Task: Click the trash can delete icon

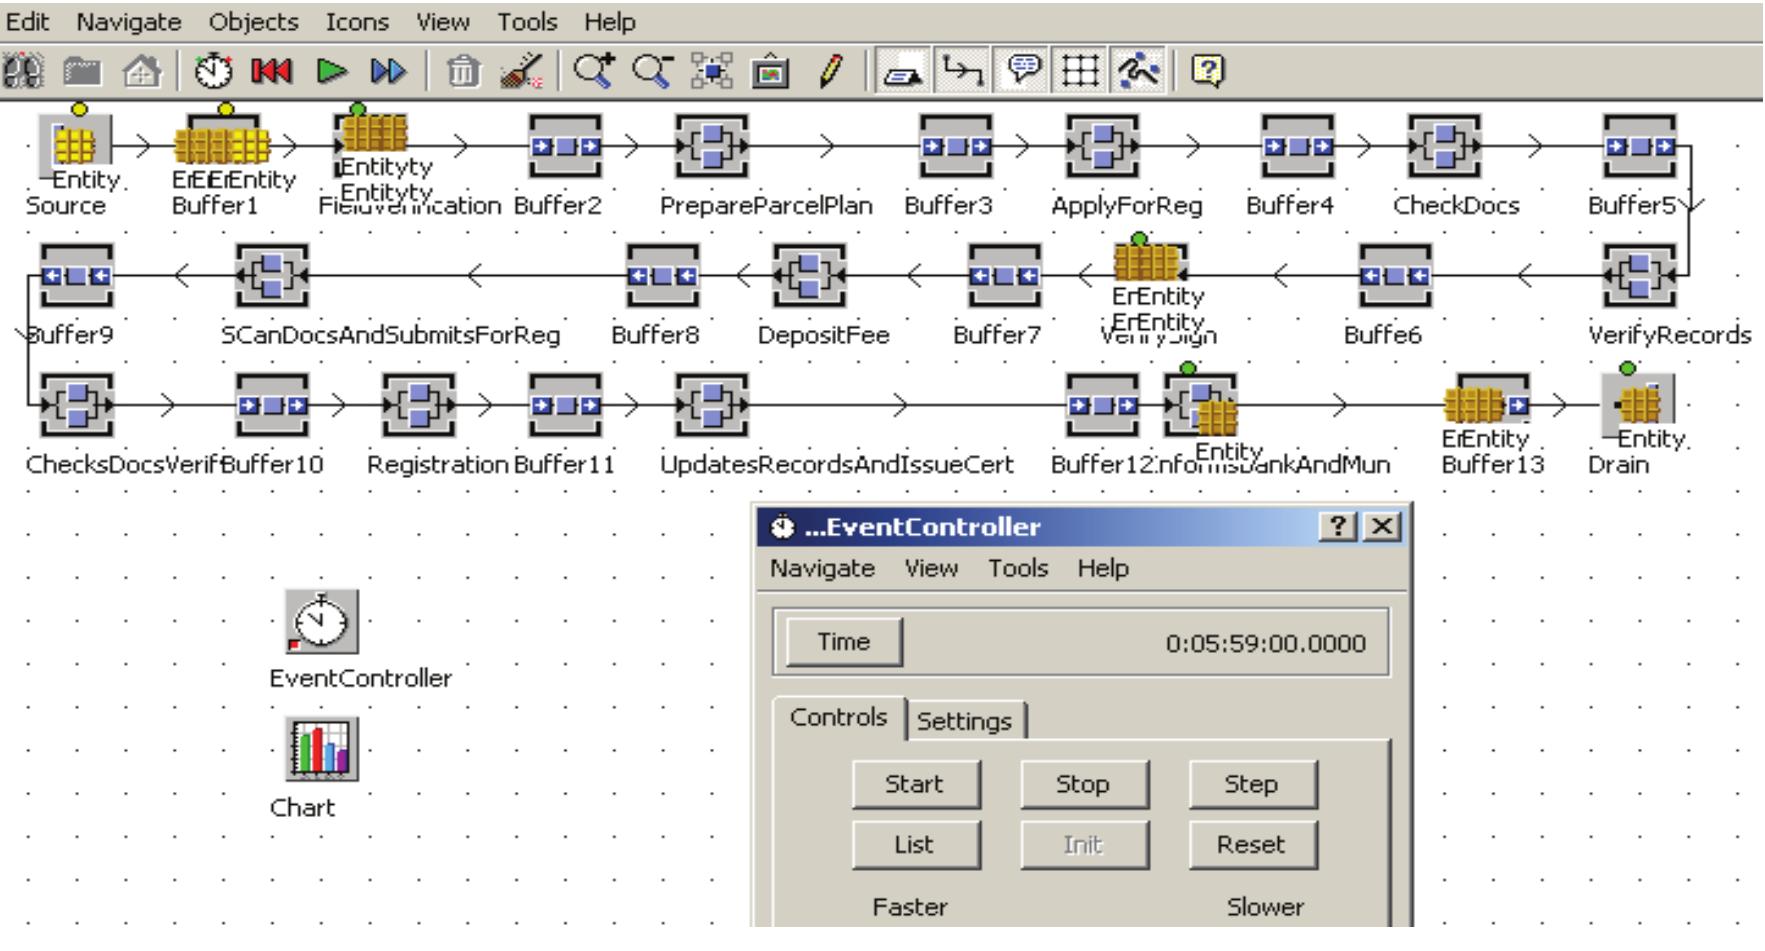Action: coord(462,72)
